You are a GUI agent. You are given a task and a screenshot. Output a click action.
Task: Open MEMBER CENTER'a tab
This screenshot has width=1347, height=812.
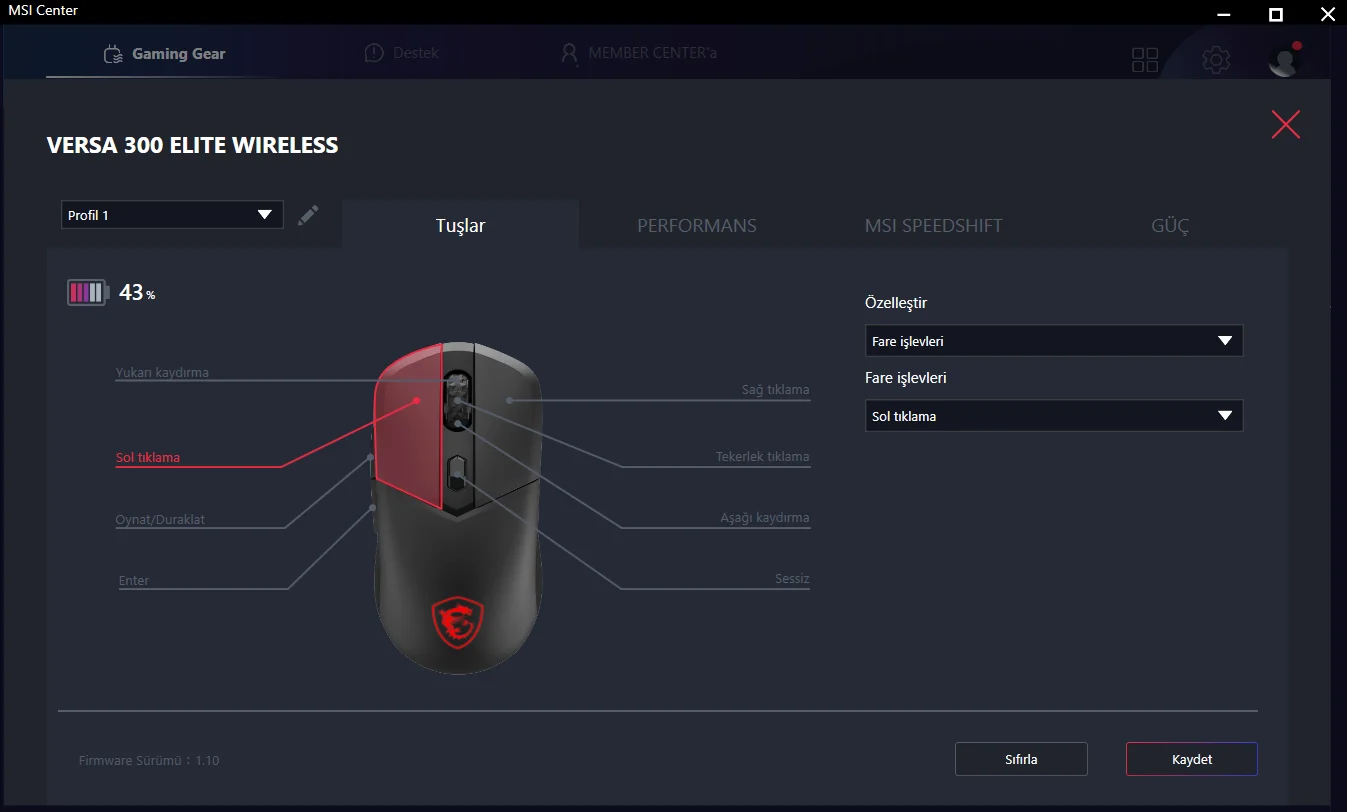pyautogui.click(x=638, y=52)
